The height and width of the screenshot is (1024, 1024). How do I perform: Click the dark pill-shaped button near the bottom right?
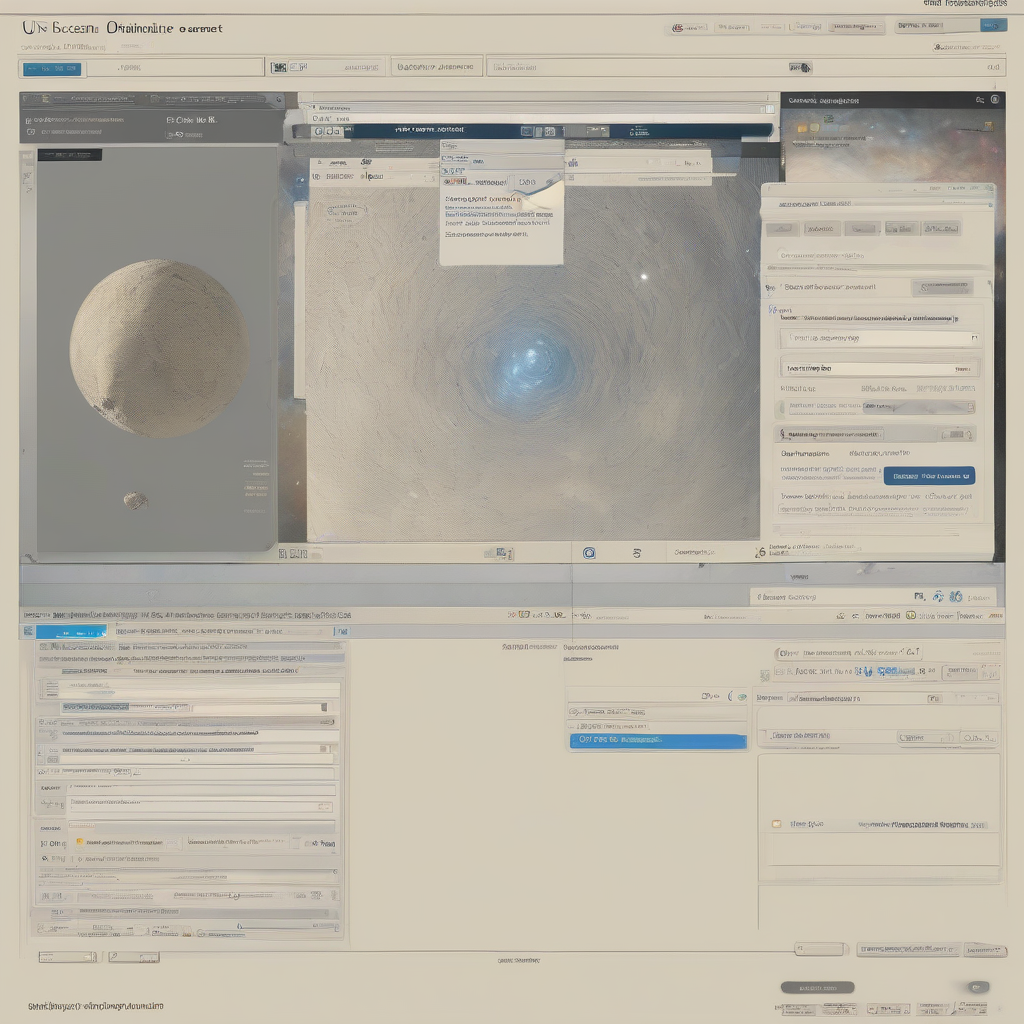817,987
